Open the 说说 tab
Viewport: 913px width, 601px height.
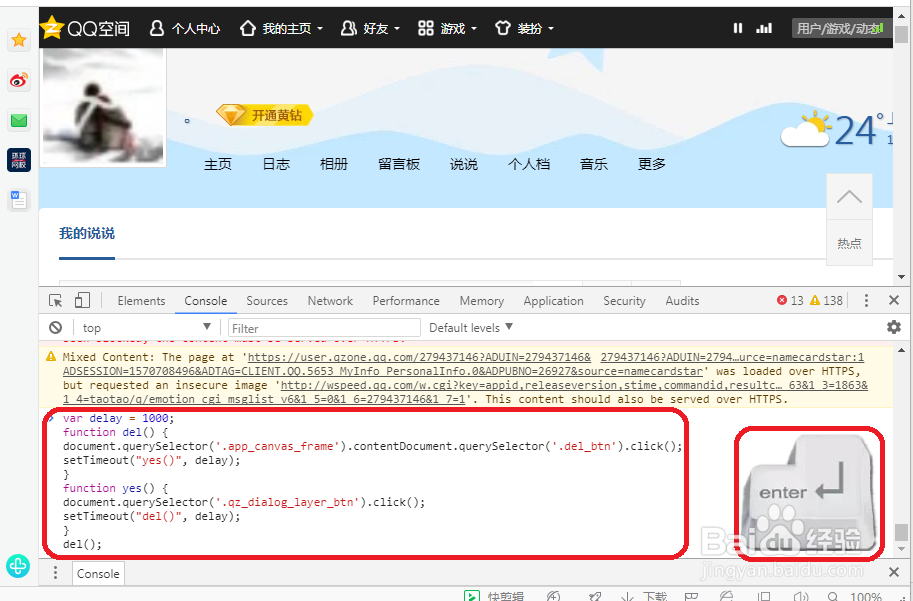463,164
